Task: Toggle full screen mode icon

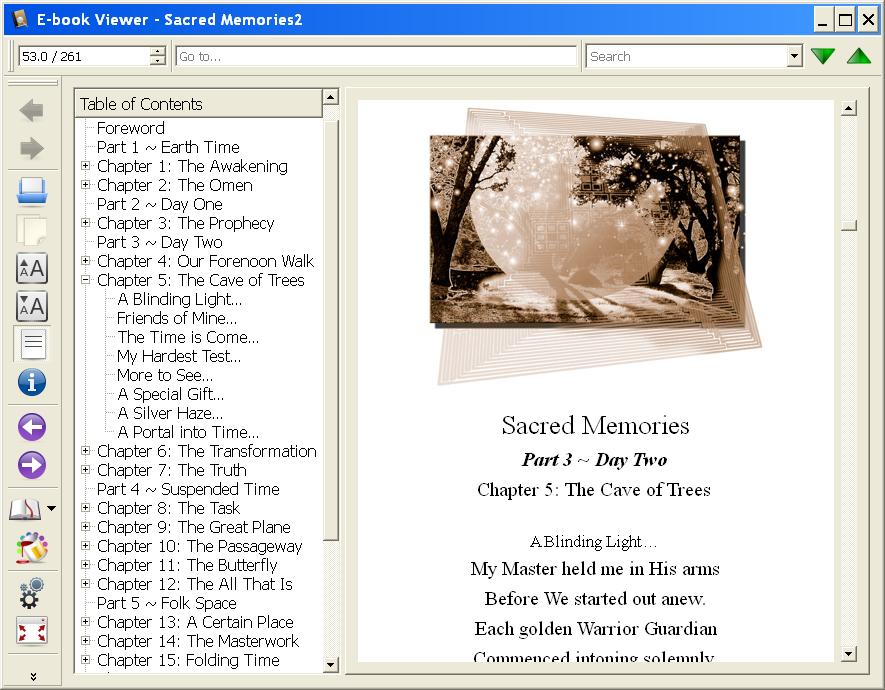Action: [x=32, y=631]
